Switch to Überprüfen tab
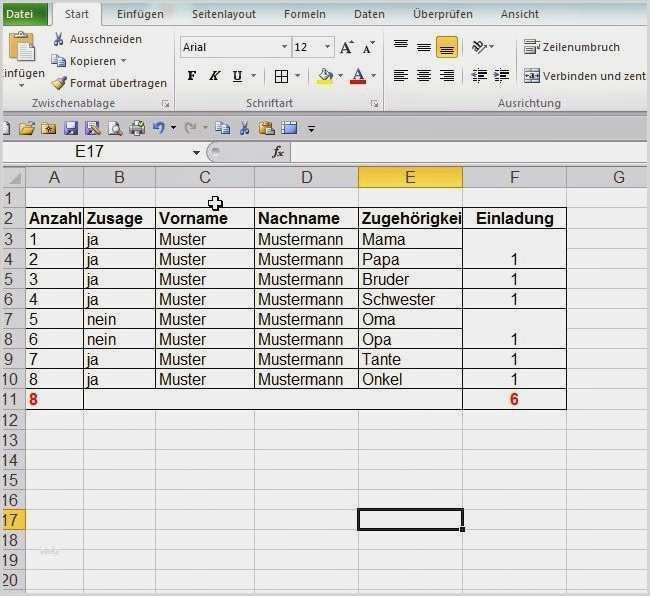The height and width of the screenshot is (596, 650). point(442,14)
